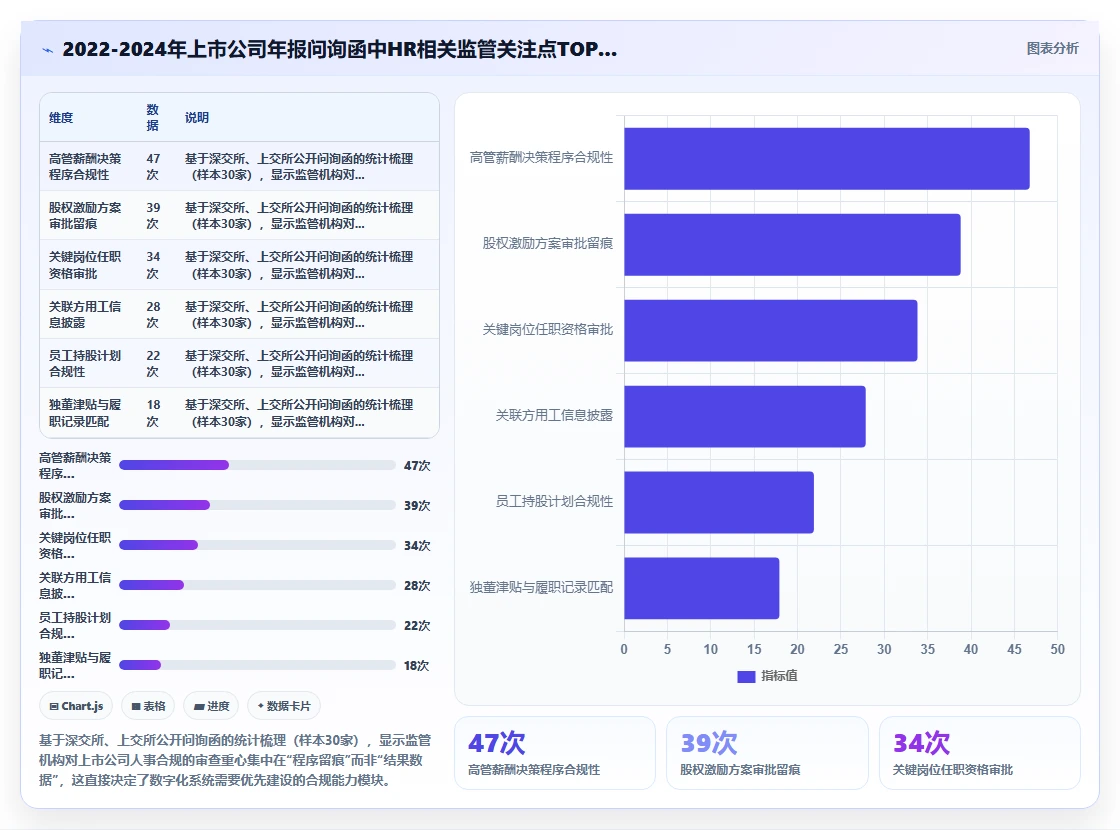Click the 图表分析 label in header
Screen dimensions: 1120x830
click(1052, 49)
